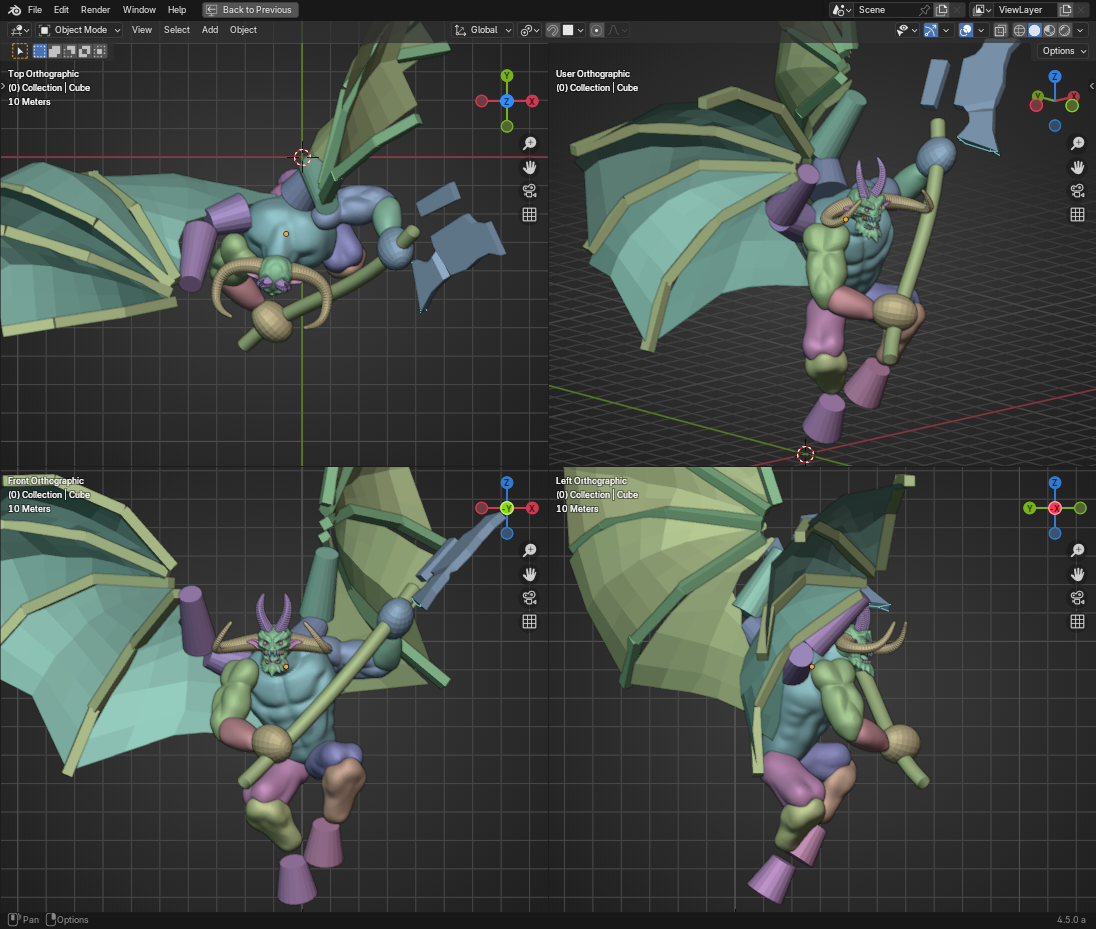Click grid projection icon in Front Orthographic viewport
The height and width of the screenshot is (929, 1096).
[530, 621]
